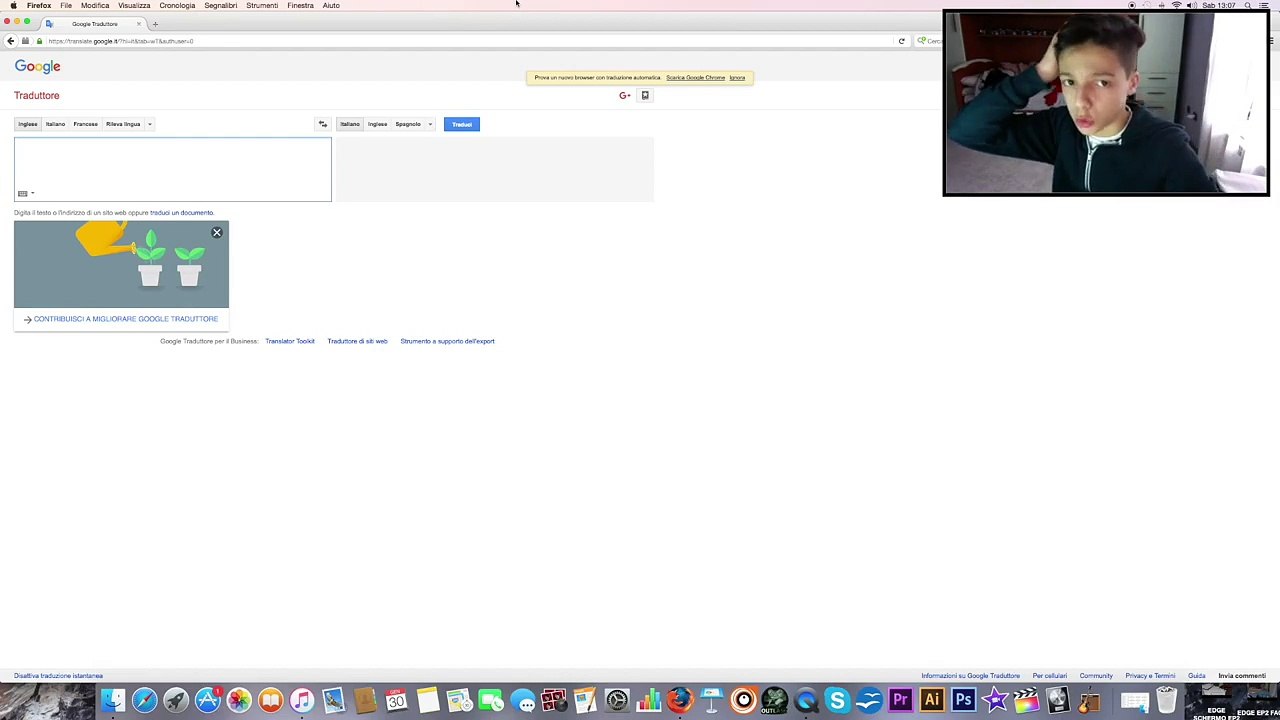Open the Segnalibri menu
1280x720 pixels.
(221, 5)
